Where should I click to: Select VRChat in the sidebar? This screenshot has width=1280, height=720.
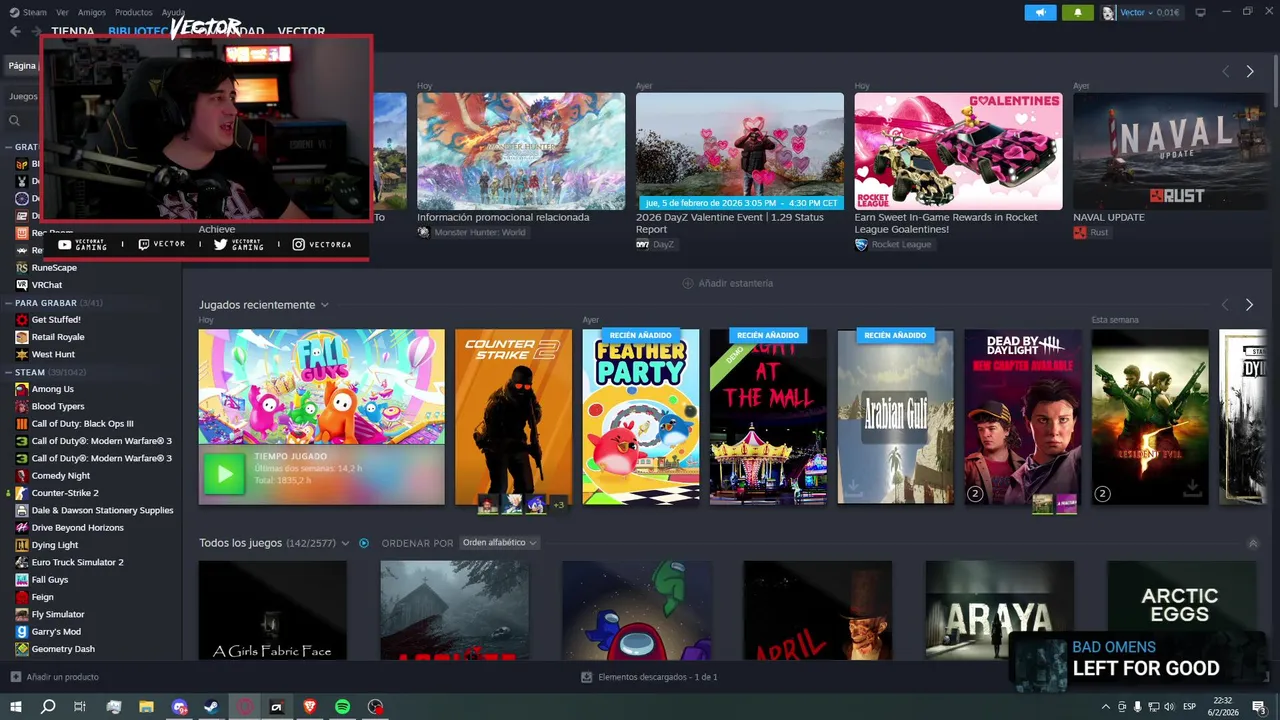[x=47, y=285]
